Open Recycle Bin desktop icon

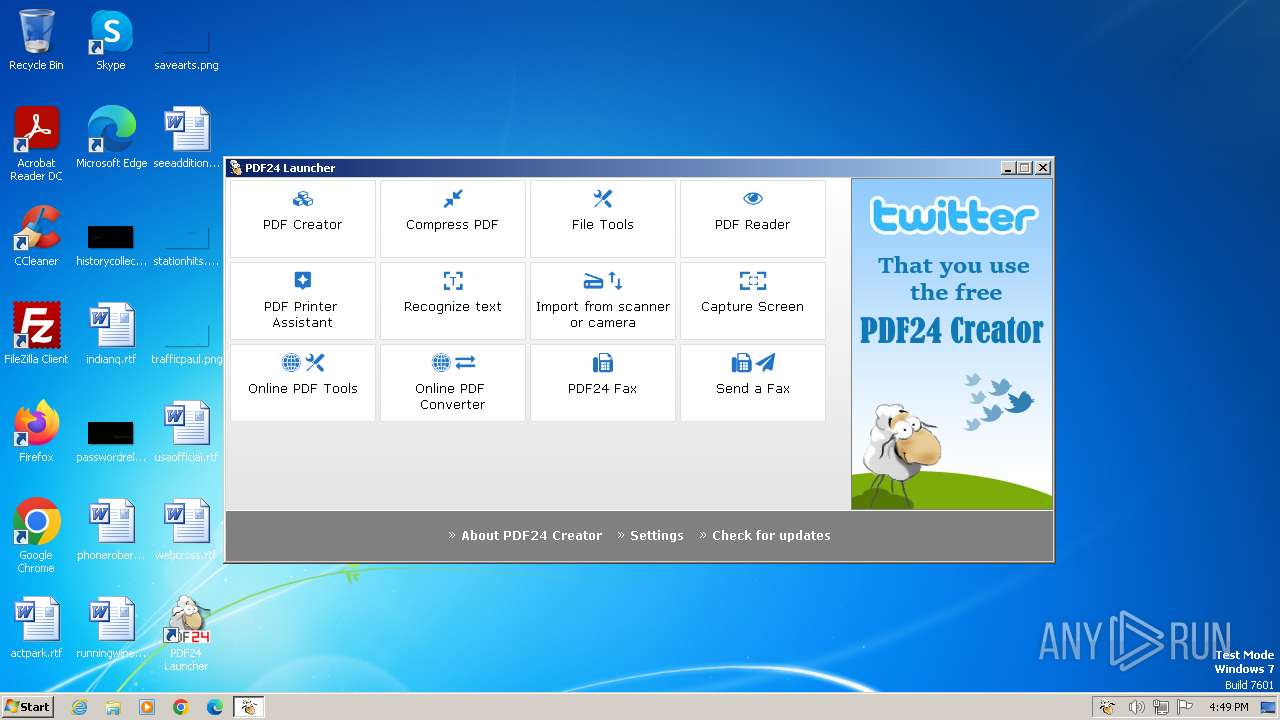coord(36,40)
